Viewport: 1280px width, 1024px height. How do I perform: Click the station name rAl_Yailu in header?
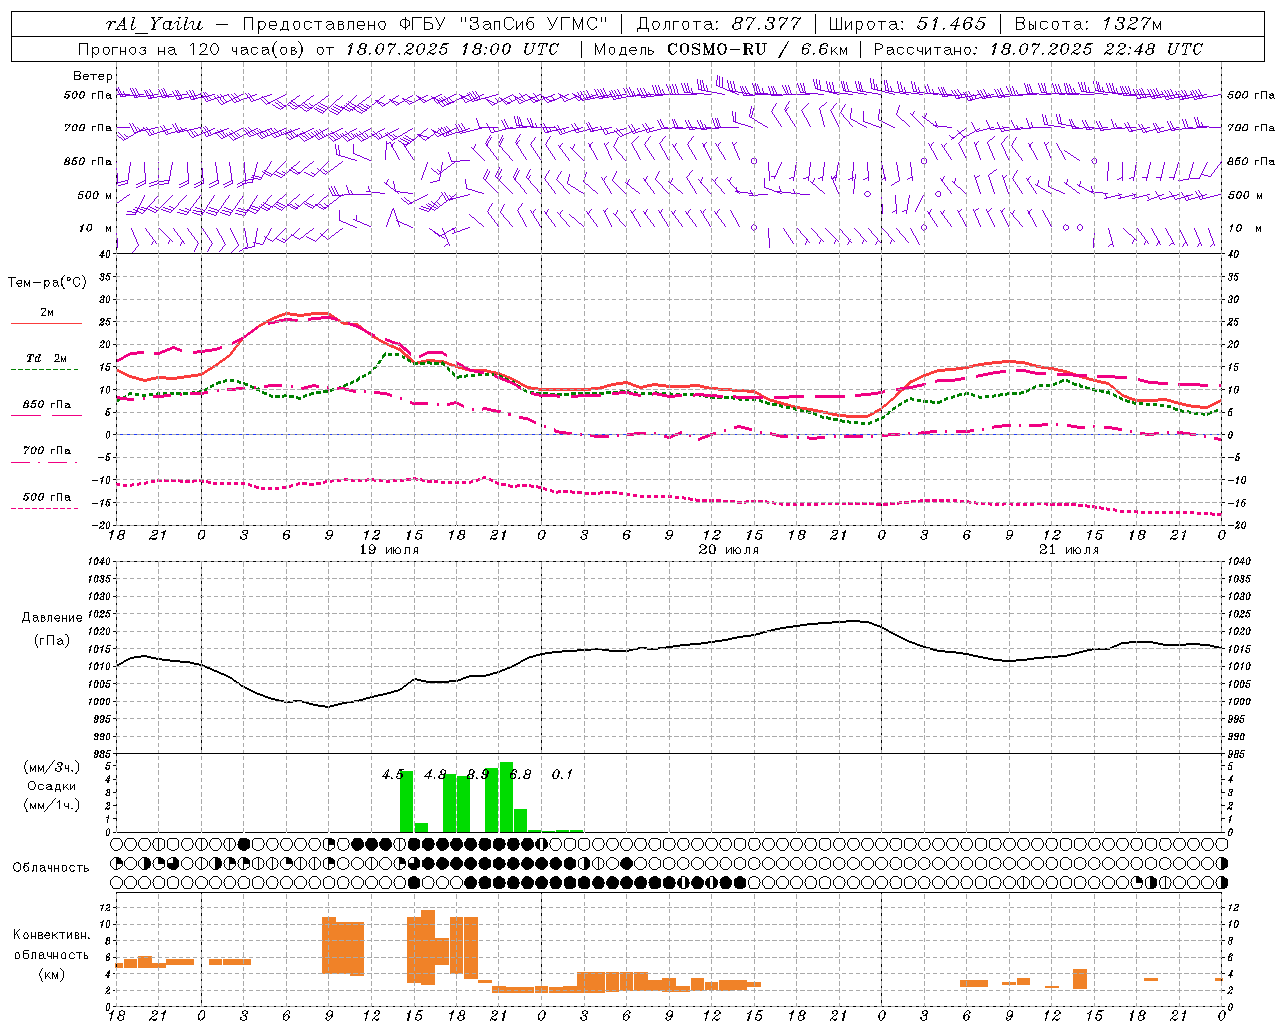point(155,24)
